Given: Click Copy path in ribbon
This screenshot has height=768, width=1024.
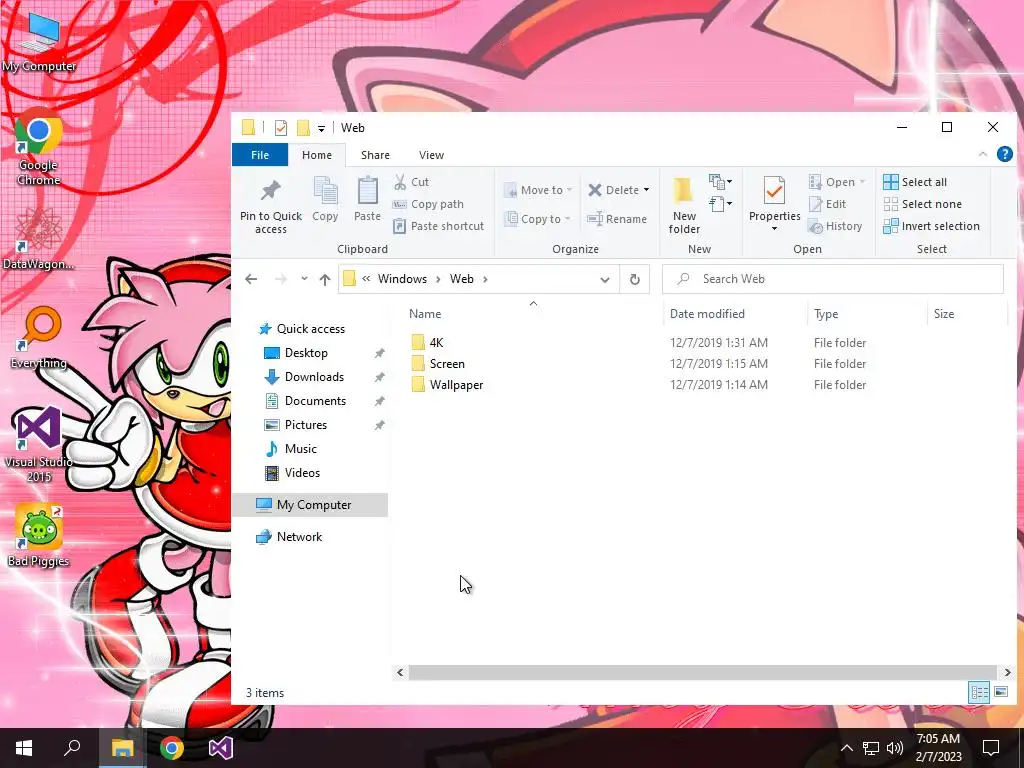Looking at the screenshot, I should tap(428, 204).
